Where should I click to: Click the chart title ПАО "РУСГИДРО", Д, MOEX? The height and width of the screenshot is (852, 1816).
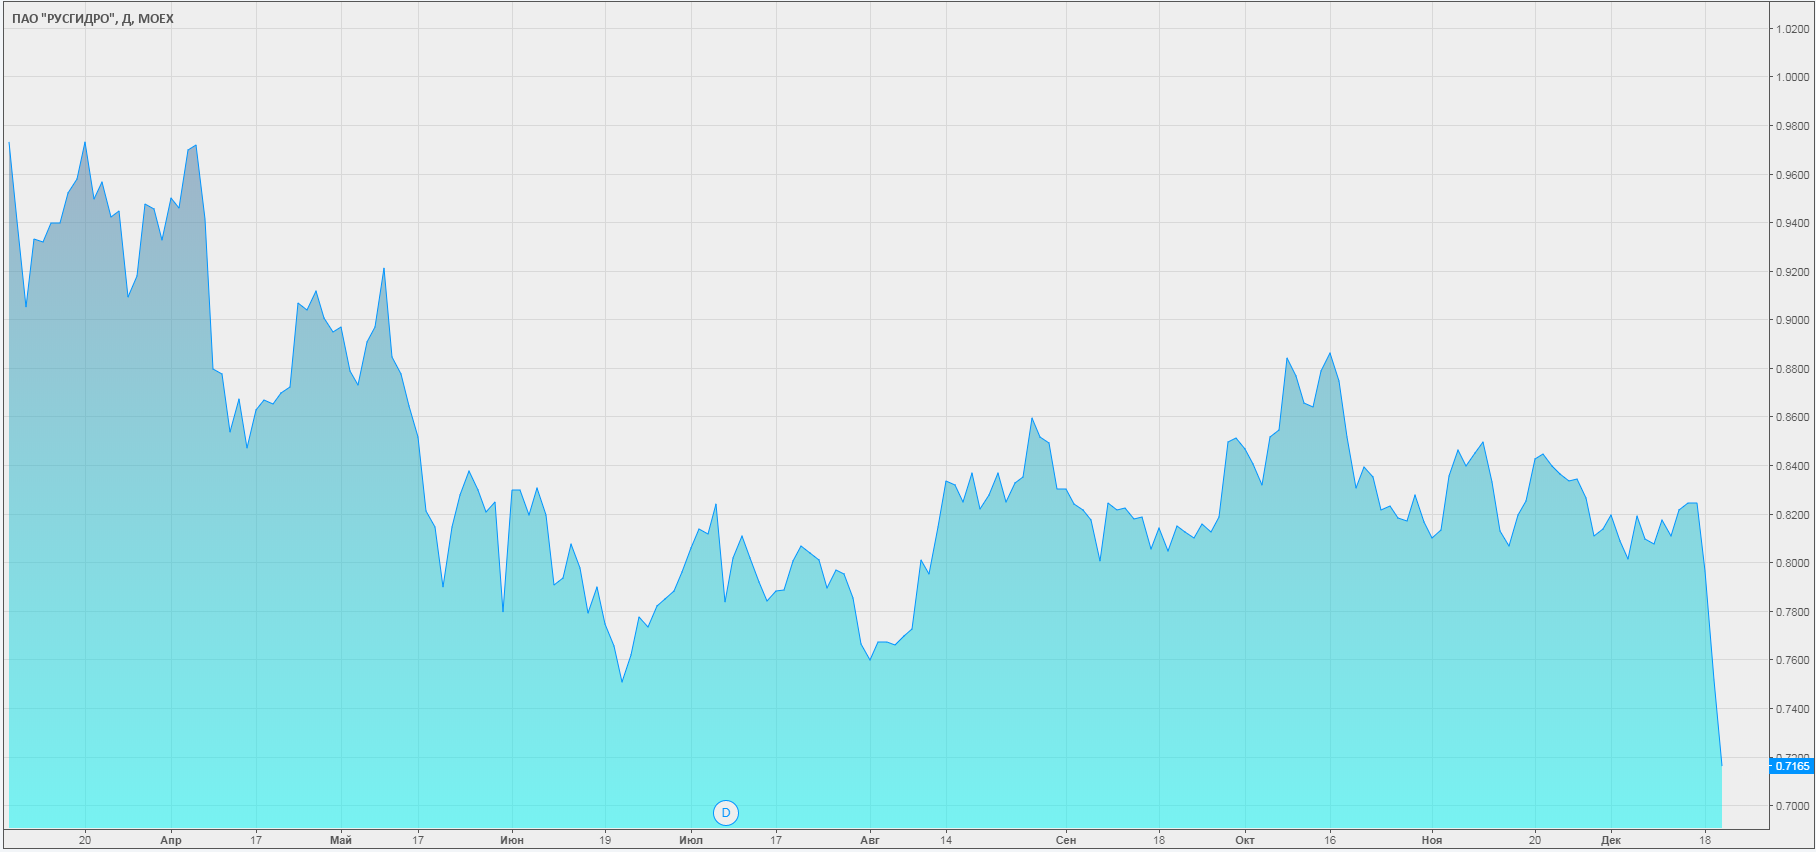click(x=93, y=19)
